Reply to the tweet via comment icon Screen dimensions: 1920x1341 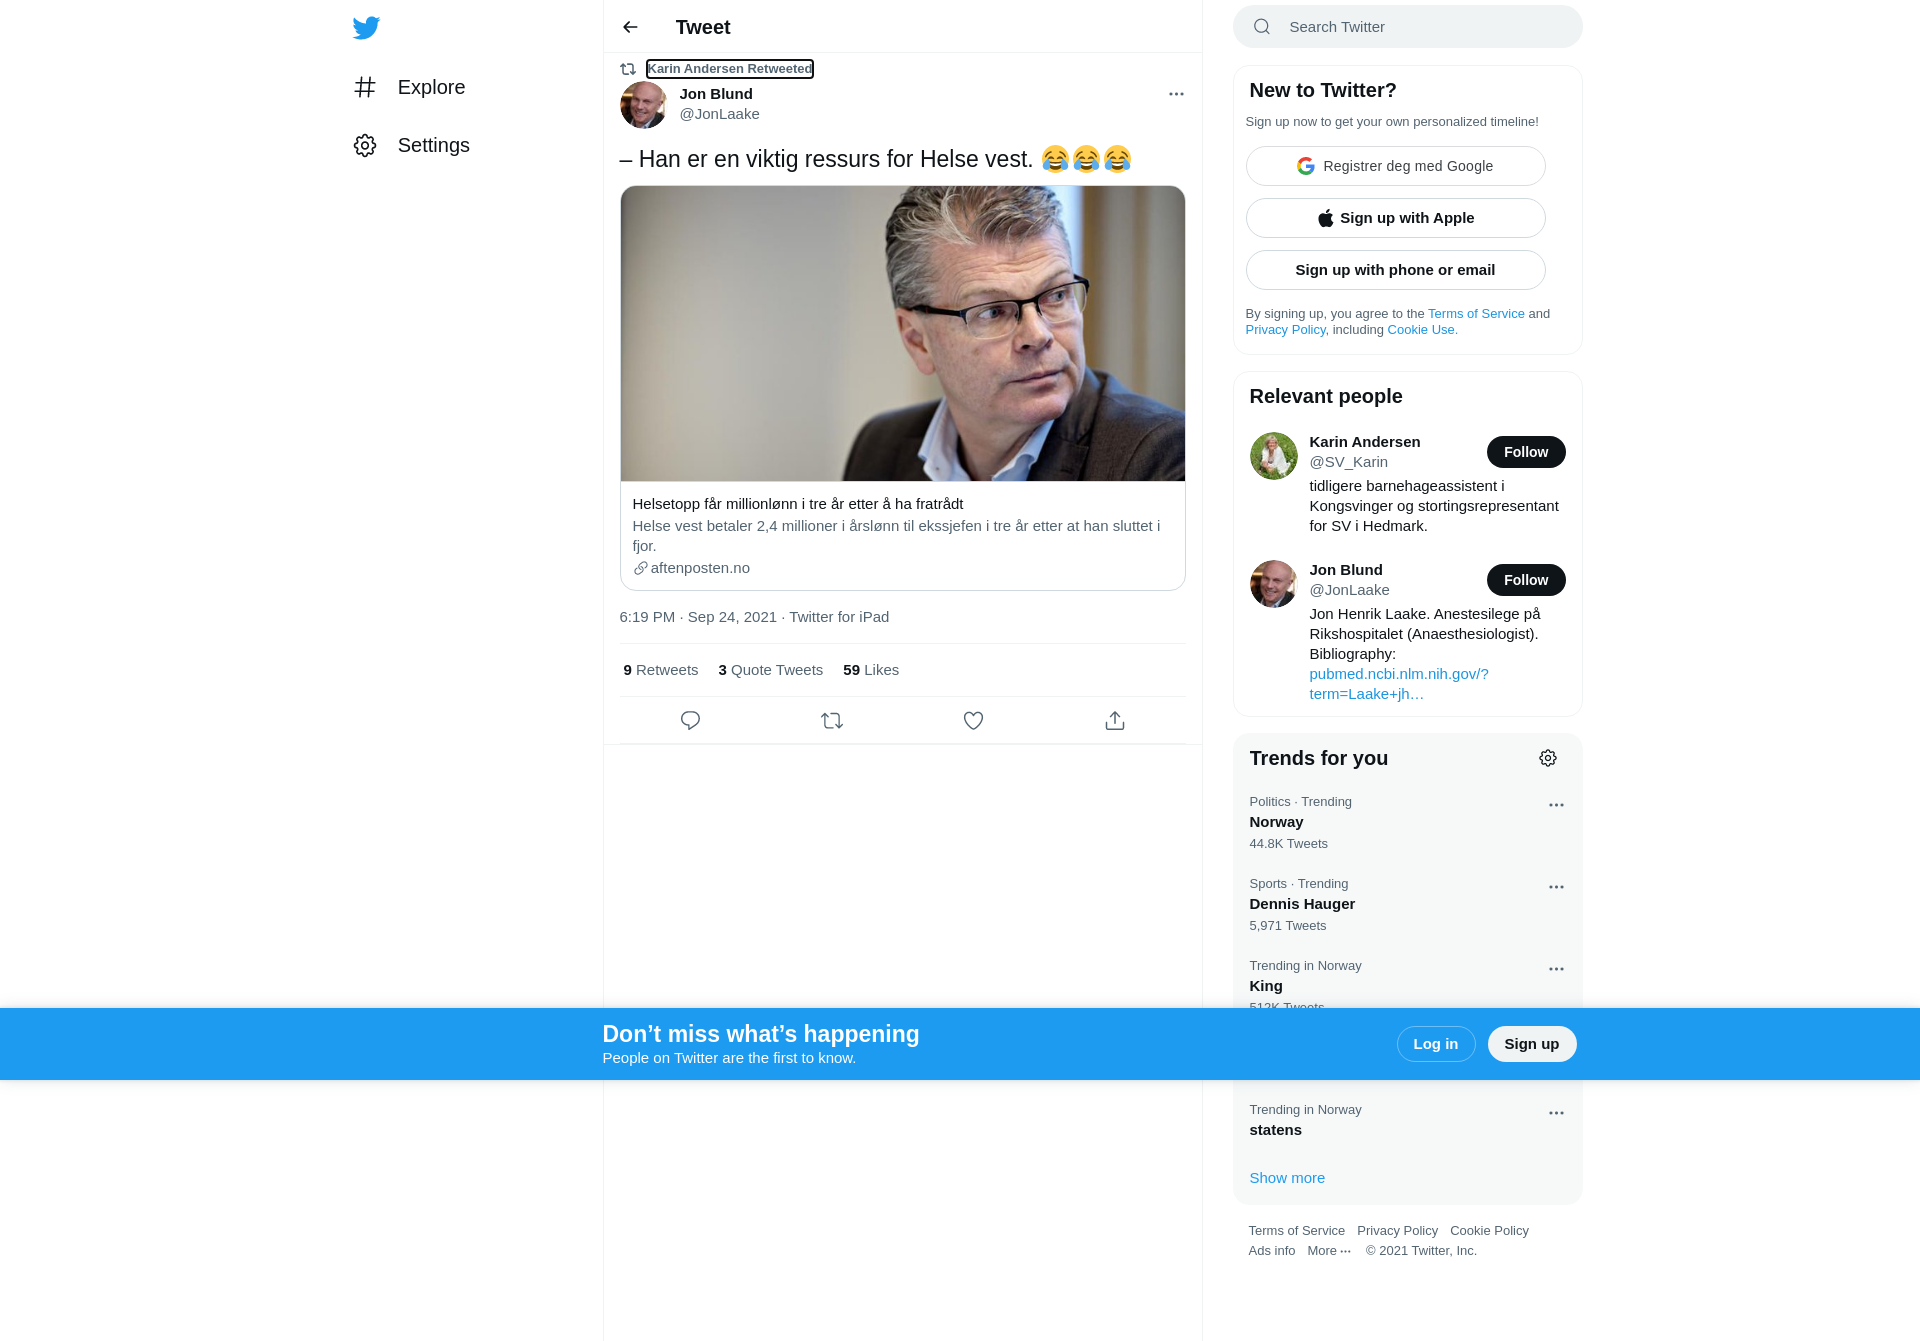[690, 720]
